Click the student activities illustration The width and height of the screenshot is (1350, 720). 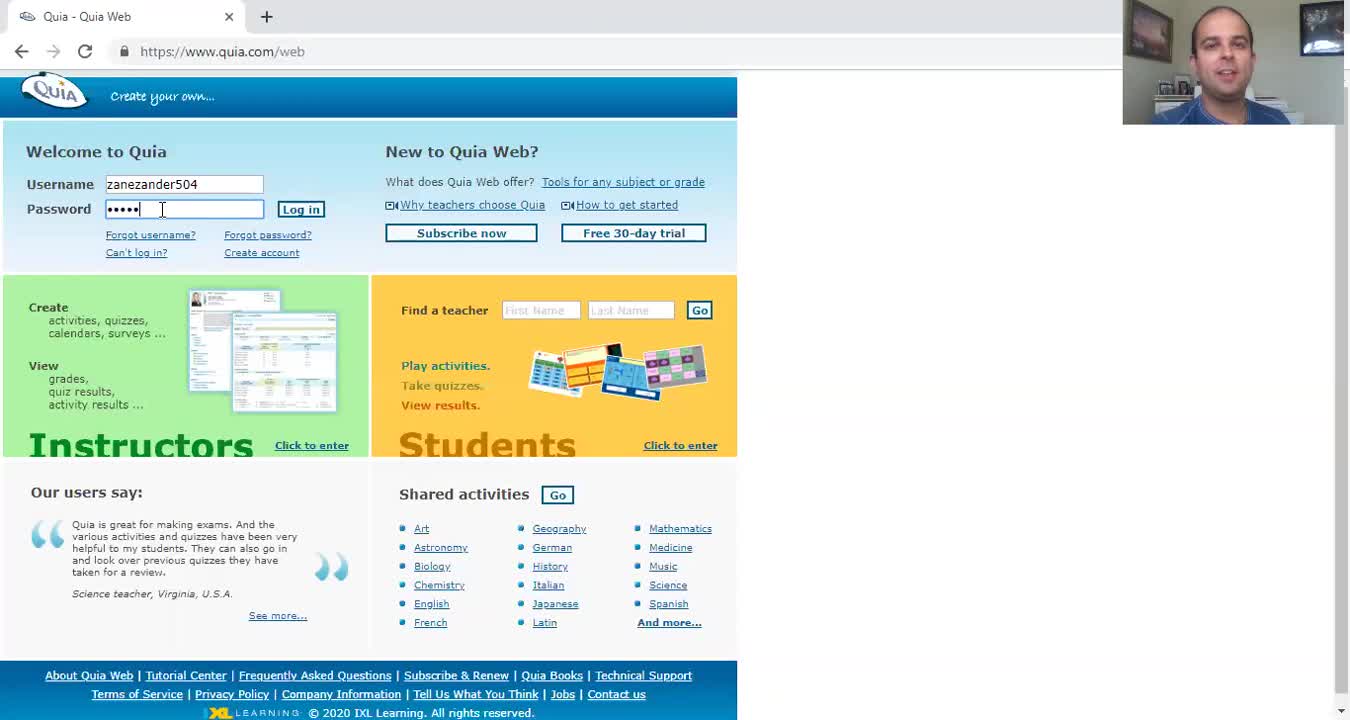618,371
